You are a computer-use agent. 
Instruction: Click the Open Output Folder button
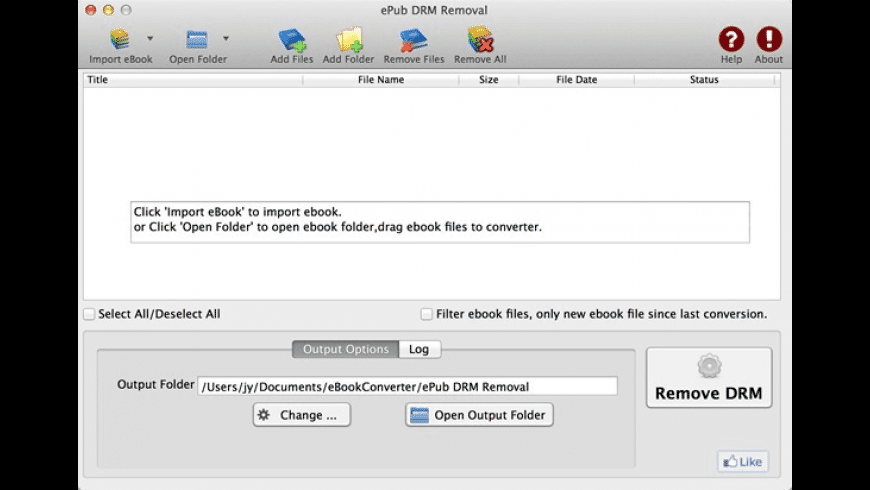pyautogui.click(x=479, y=415)
